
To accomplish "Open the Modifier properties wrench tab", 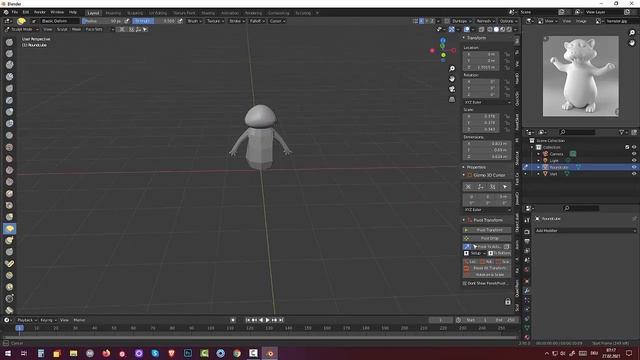I will (x=527, y=291).
